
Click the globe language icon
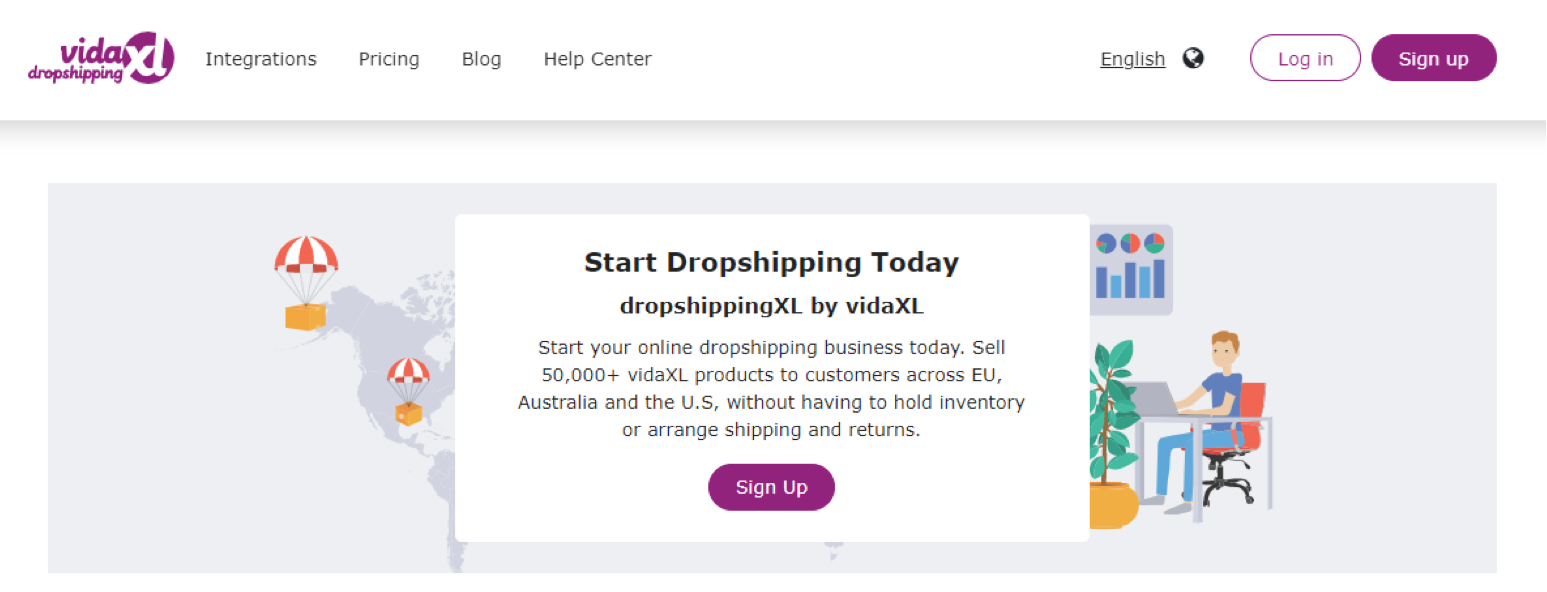click(1193, 58)
